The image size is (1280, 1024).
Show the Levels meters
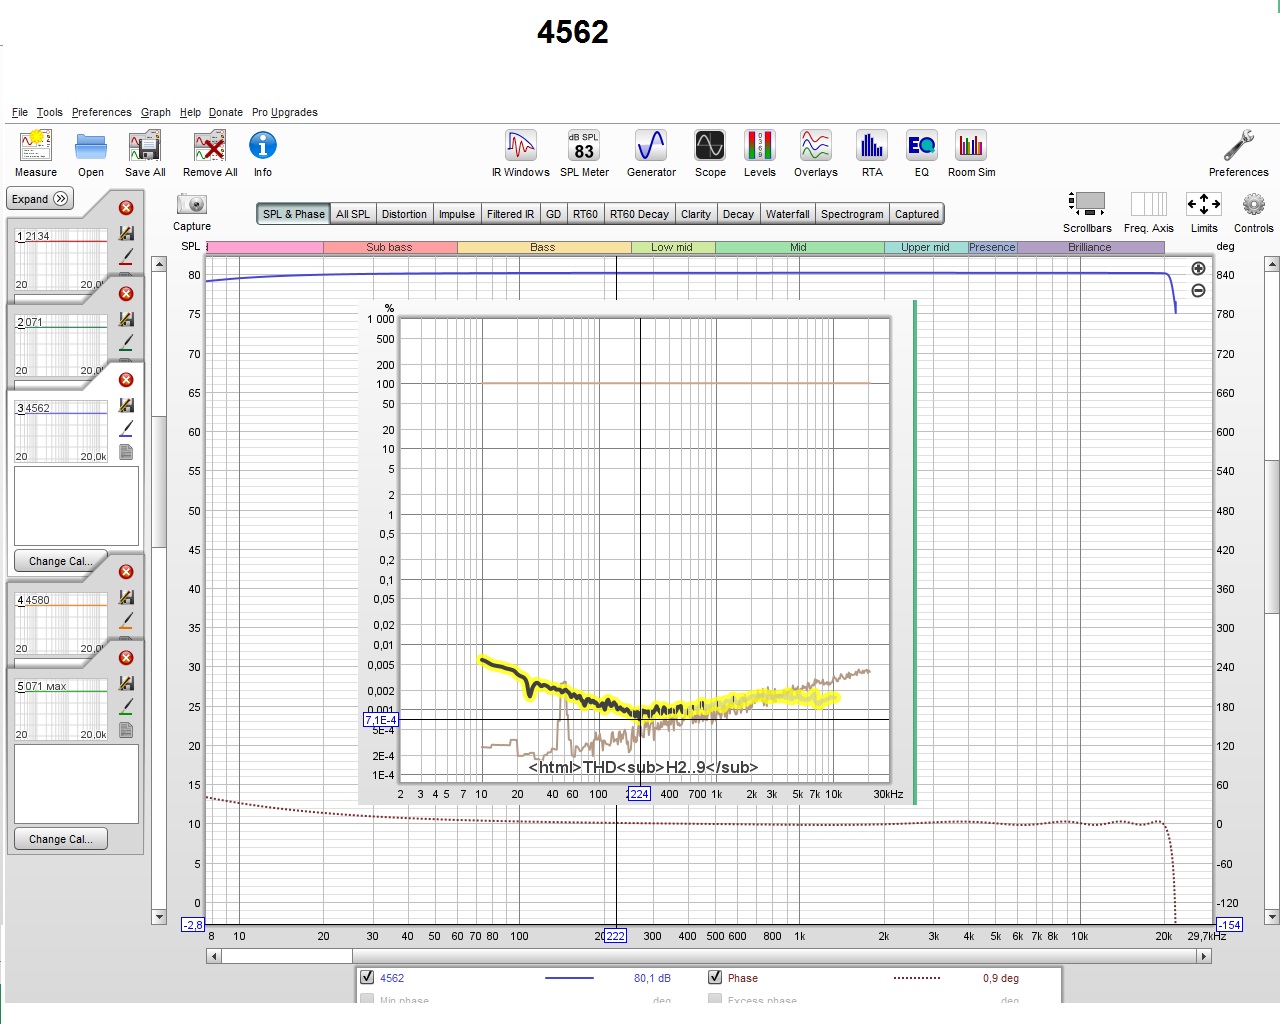click(x=760, y=146)
